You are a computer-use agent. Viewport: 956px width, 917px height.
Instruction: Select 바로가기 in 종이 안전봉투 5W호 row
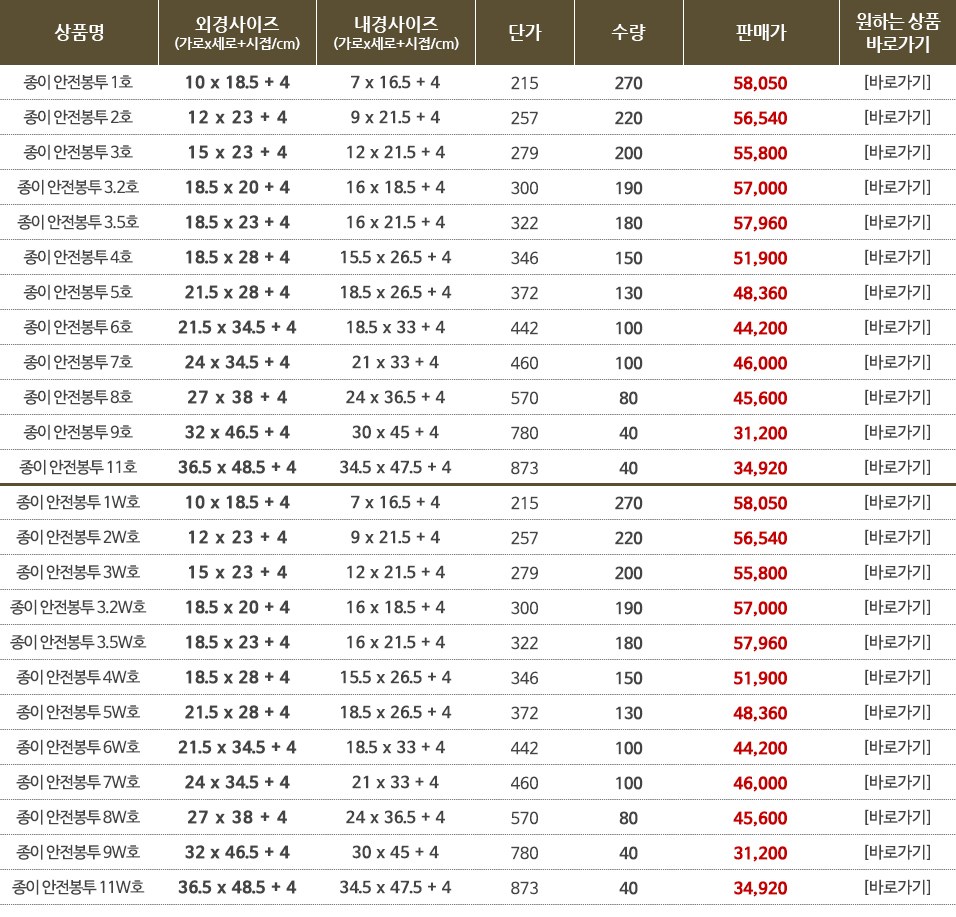point(897,713)
